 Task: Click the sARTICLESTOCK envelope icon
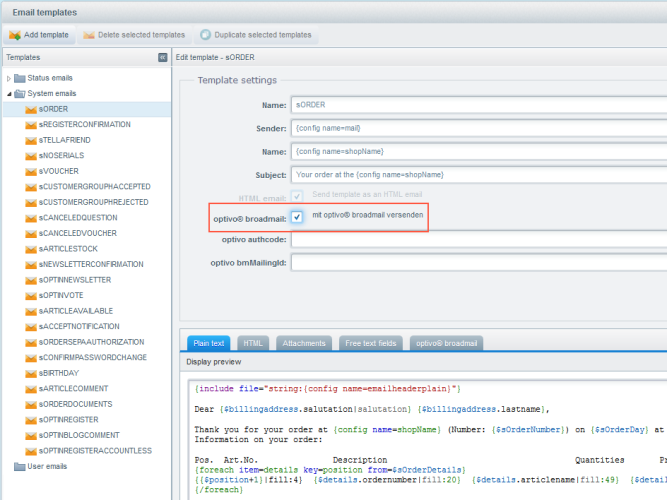[31, 249]
